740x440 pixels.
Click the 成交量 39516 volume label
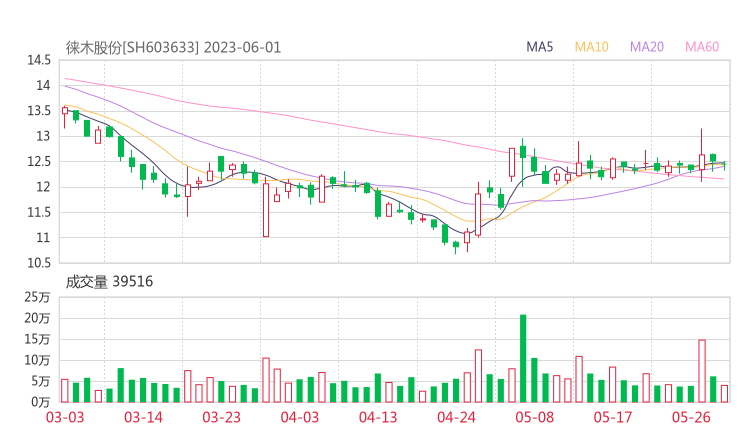tap(109, 282)
